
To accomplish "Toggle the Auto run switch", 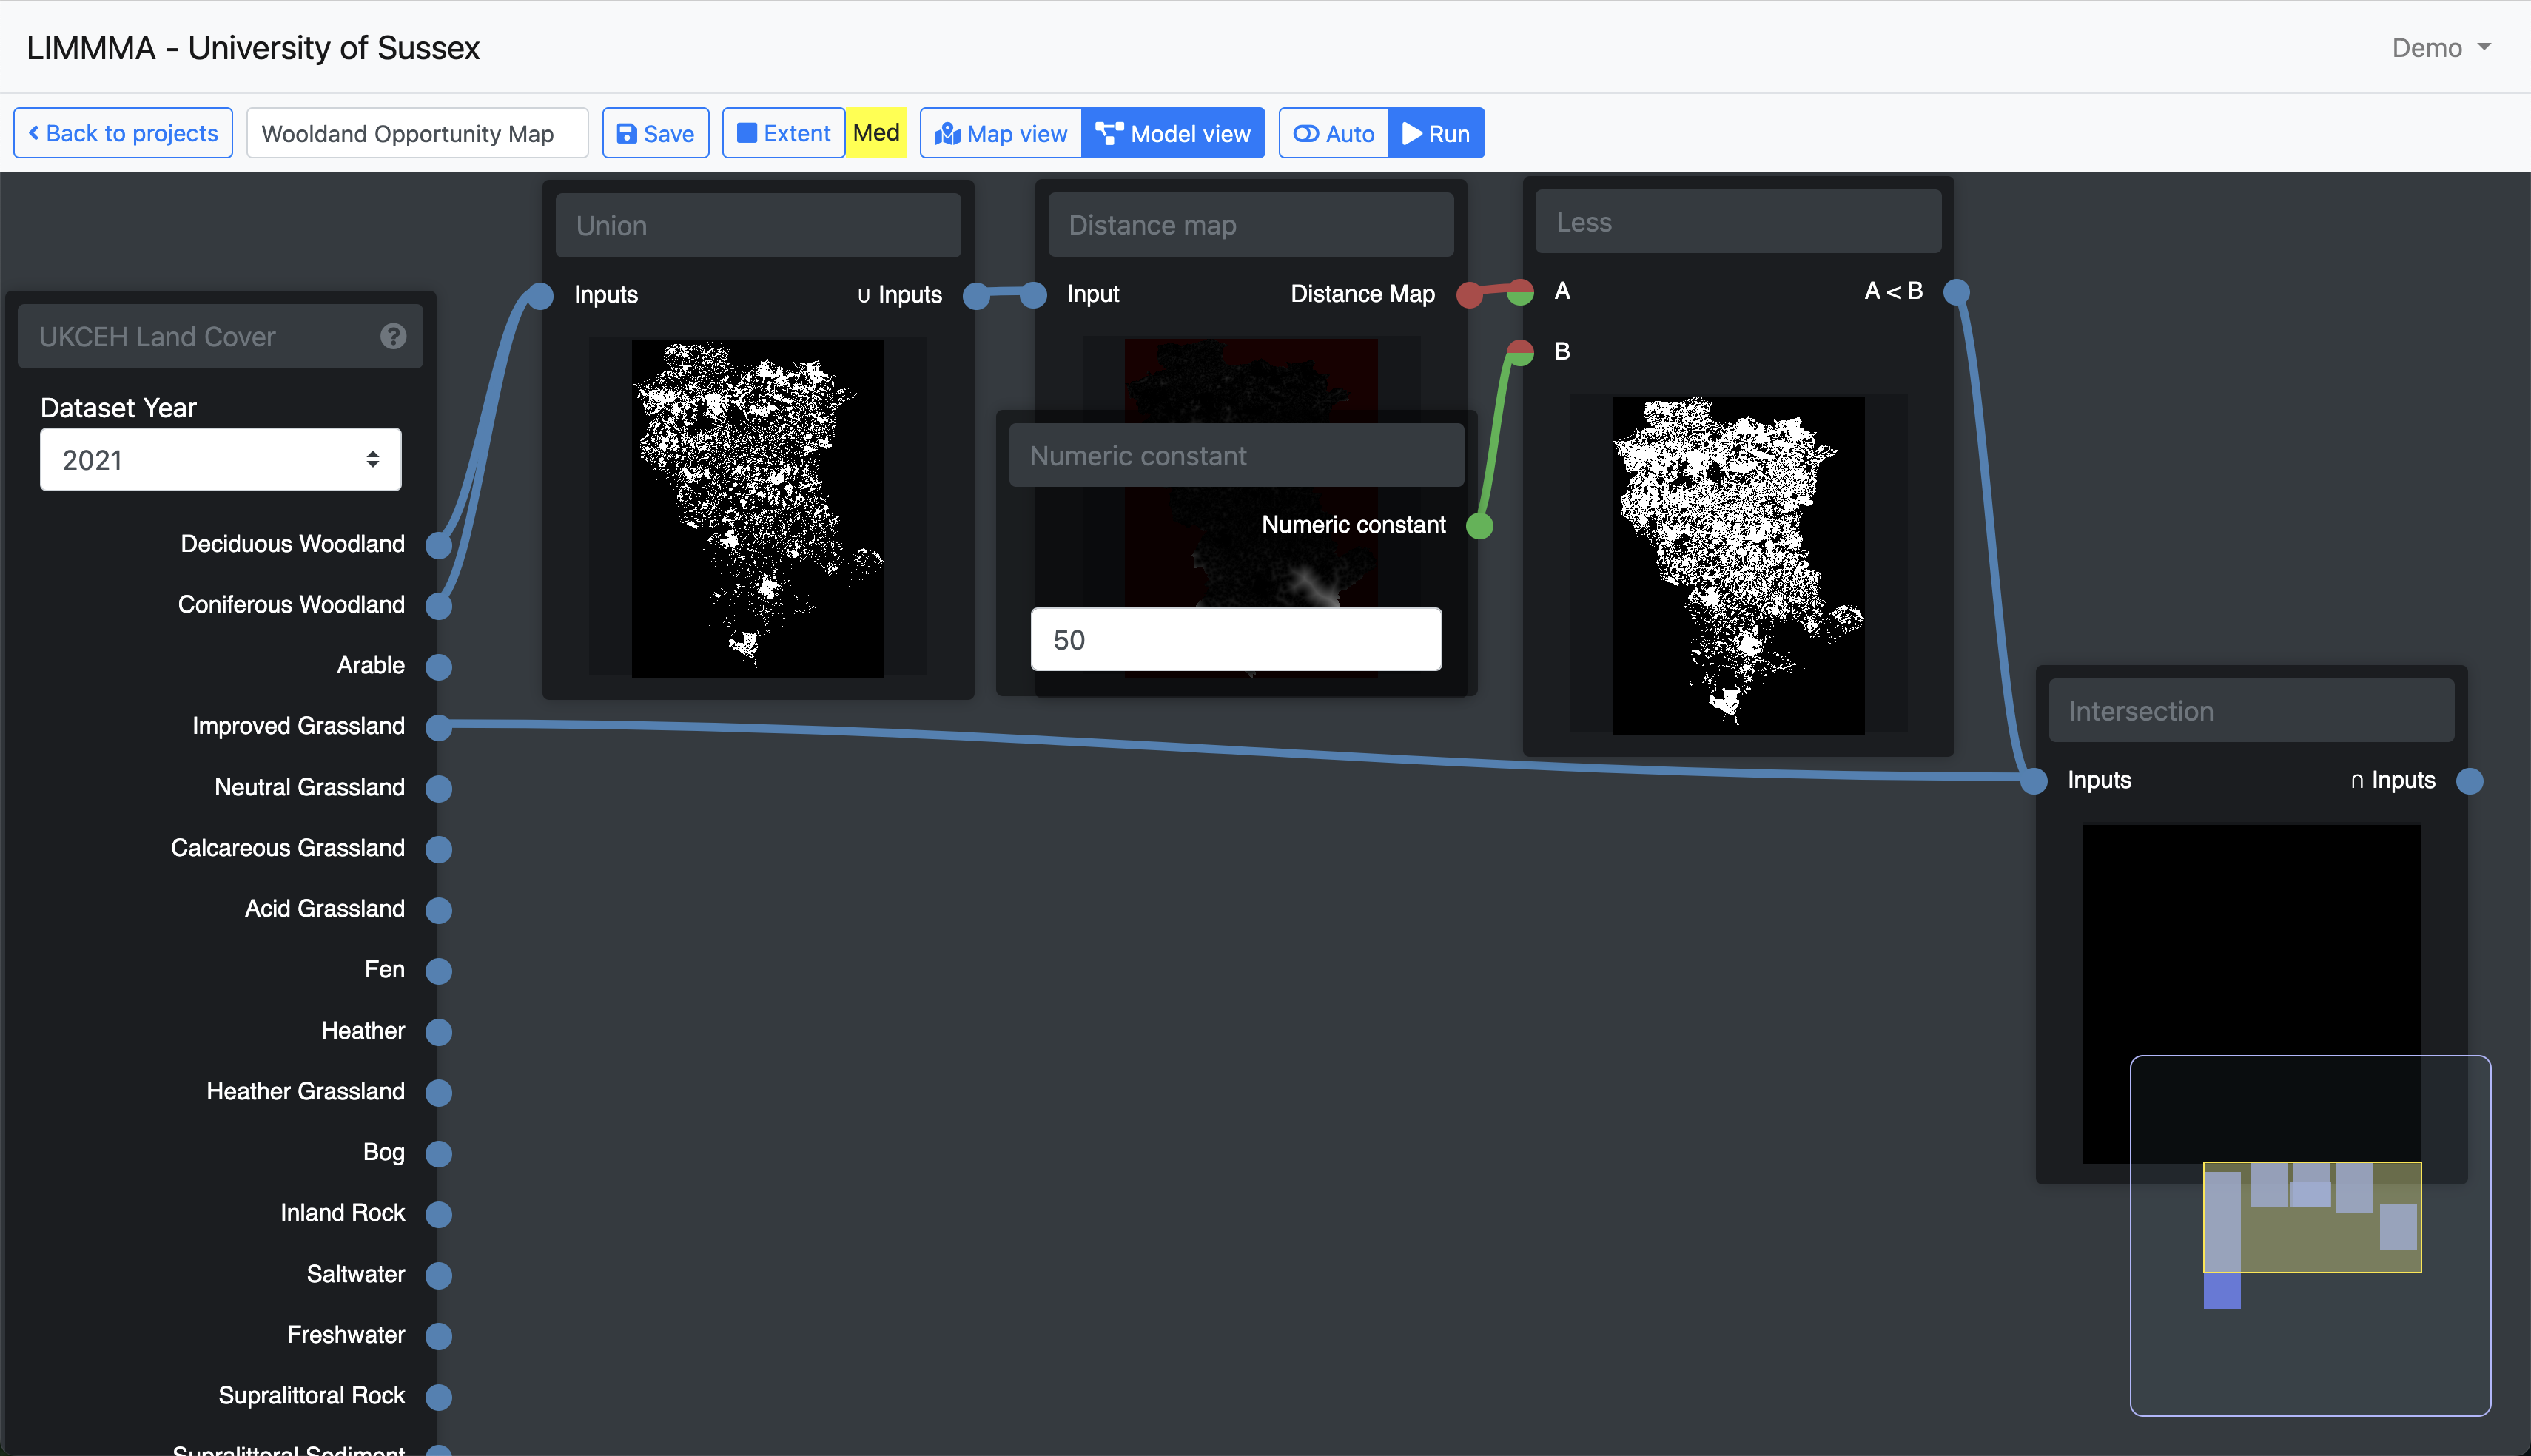I will click(1333, 133).
